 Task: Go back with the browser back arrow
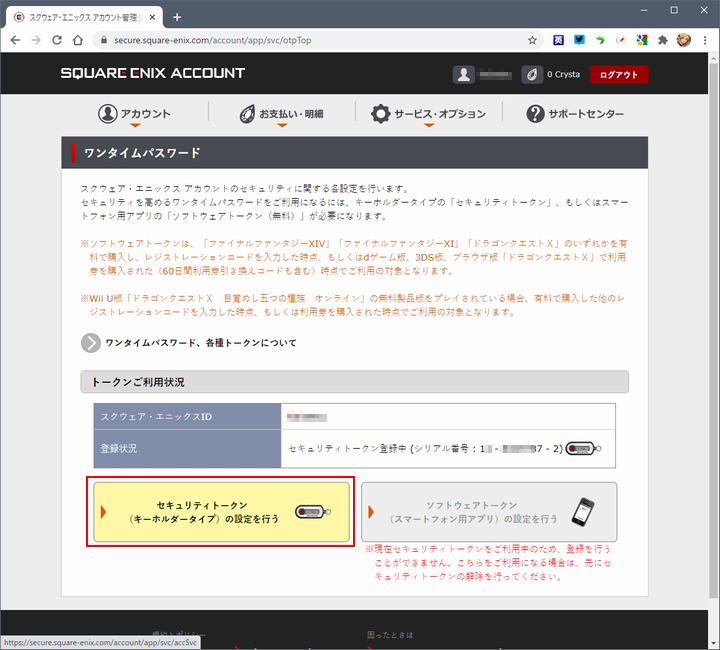[x=15, y=40]
